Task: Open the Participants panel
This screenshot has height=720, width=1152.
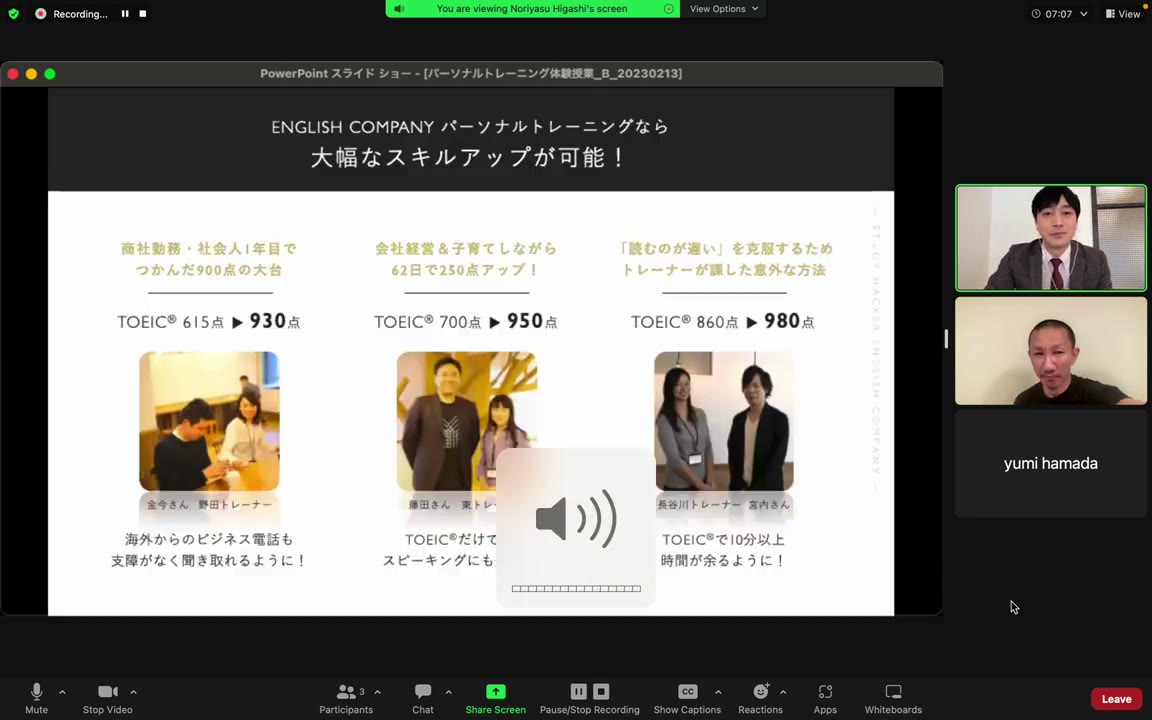Action: click(x=346, y=699)
